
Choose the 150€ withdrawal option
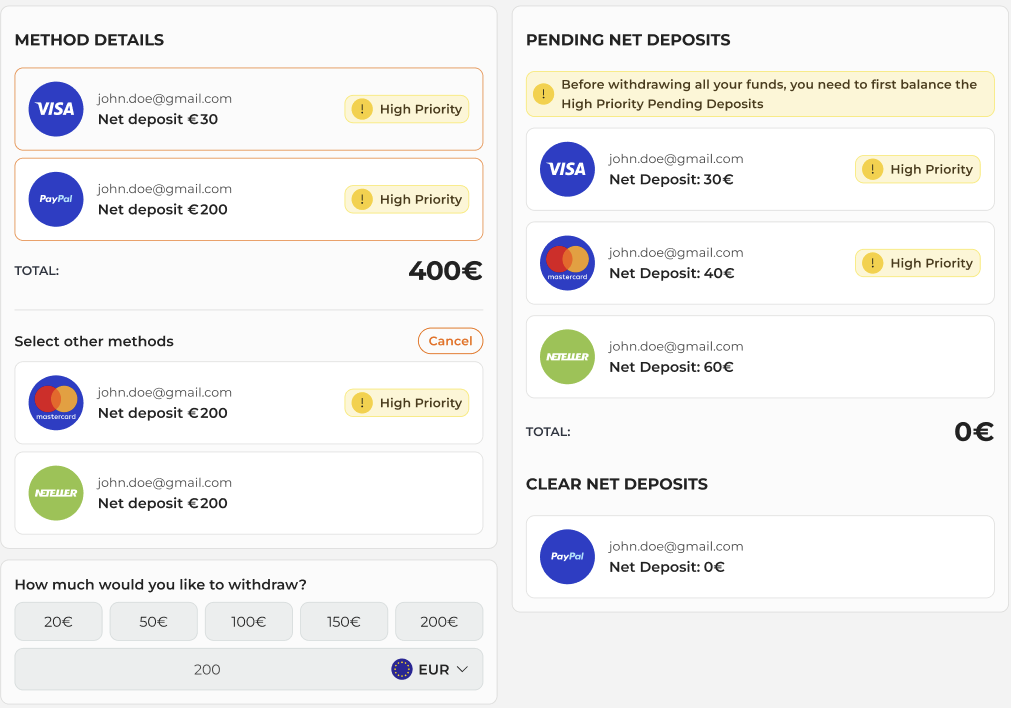tap(343, 621)
